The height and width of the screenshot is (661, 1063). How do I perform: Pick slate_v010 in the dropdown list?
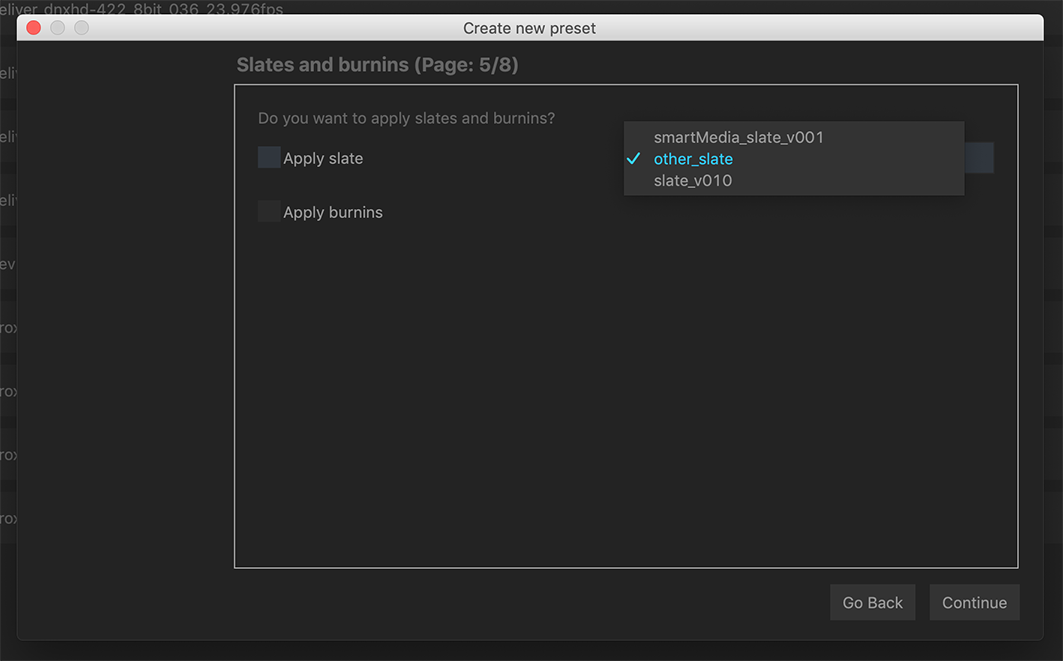pyautogui.click(x=693, y=181)
